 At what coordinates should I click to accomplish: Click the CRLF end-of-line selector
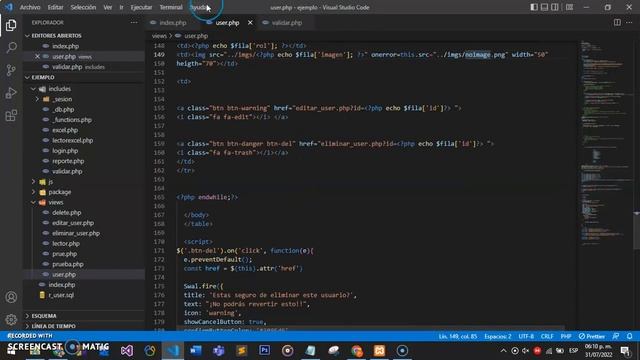click(x=547, y=336)
